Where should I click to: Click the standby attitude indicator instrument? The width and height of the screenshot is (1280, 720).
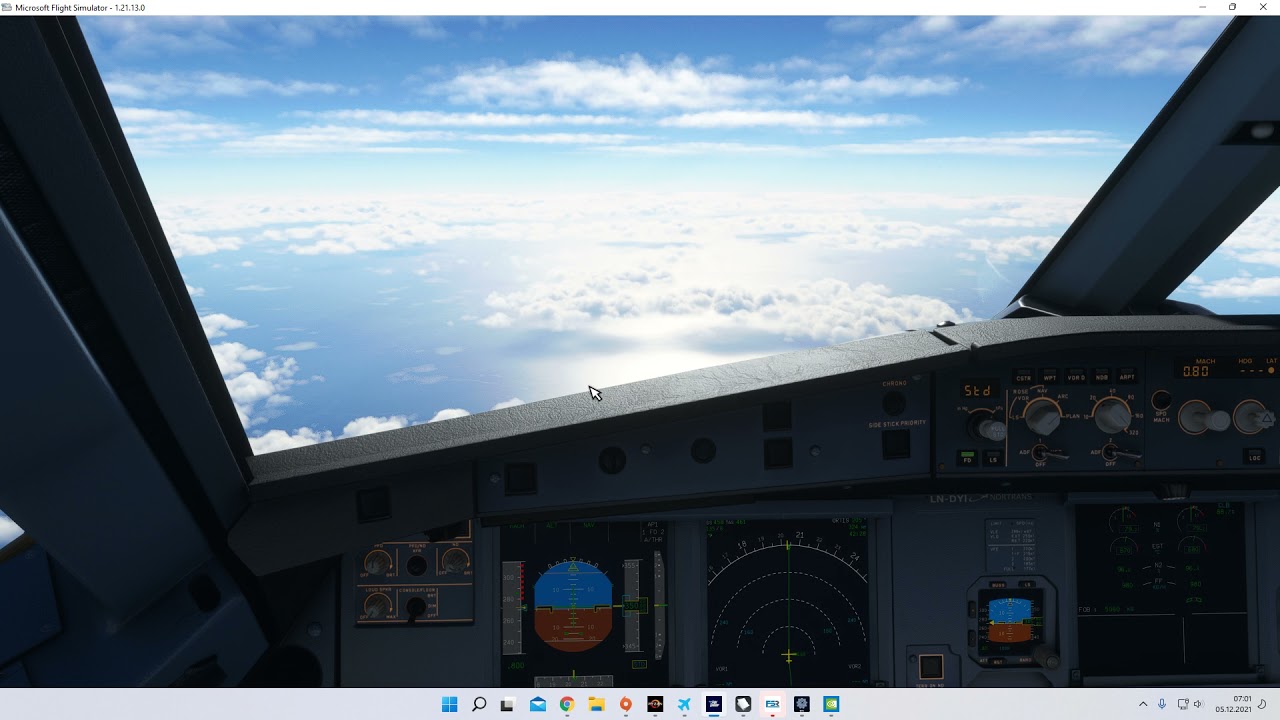pos(1009,619)
